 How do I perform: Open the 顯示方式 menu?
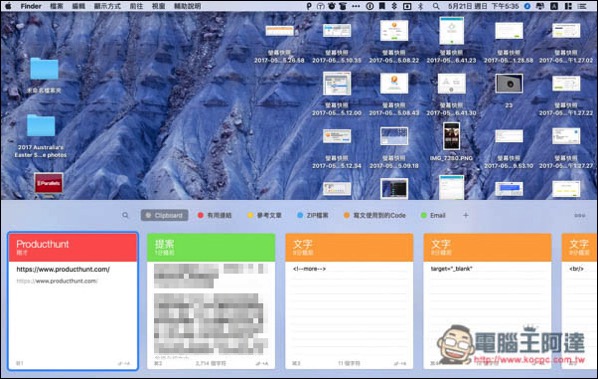[x=107, y=6]
